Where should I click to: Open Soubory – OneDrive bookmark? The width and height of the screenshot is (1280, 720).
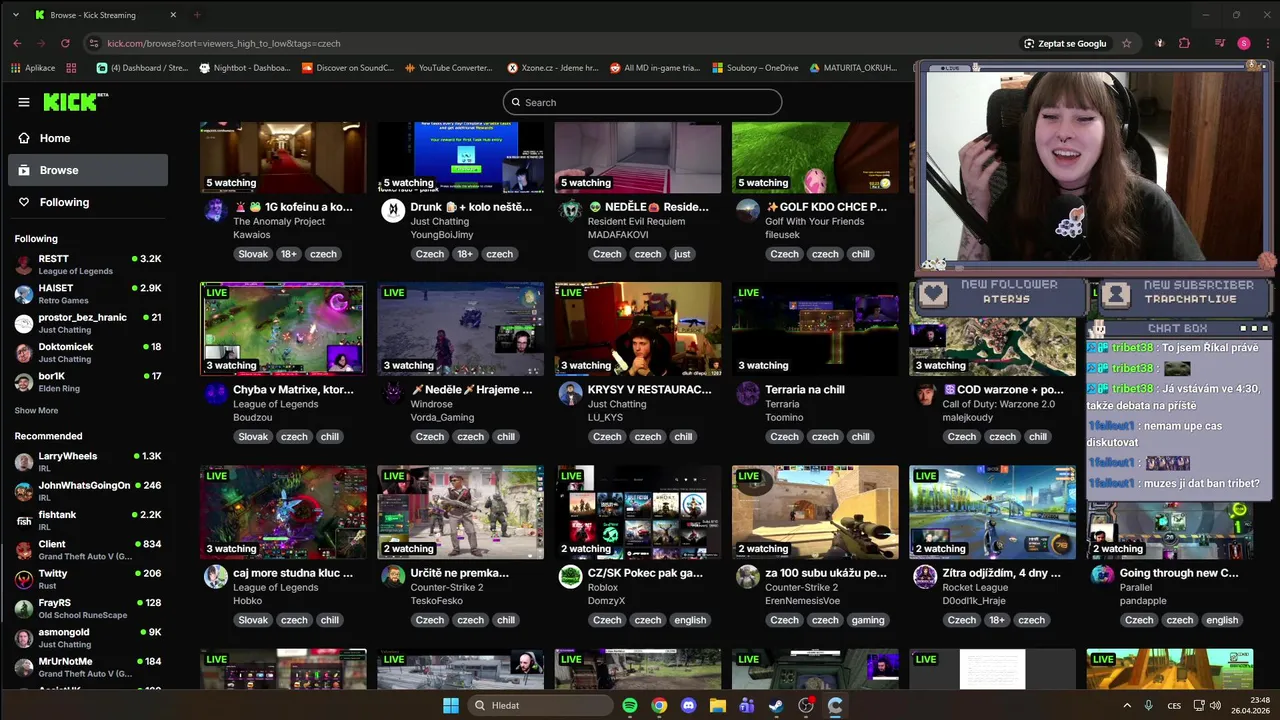coord(755,68)
